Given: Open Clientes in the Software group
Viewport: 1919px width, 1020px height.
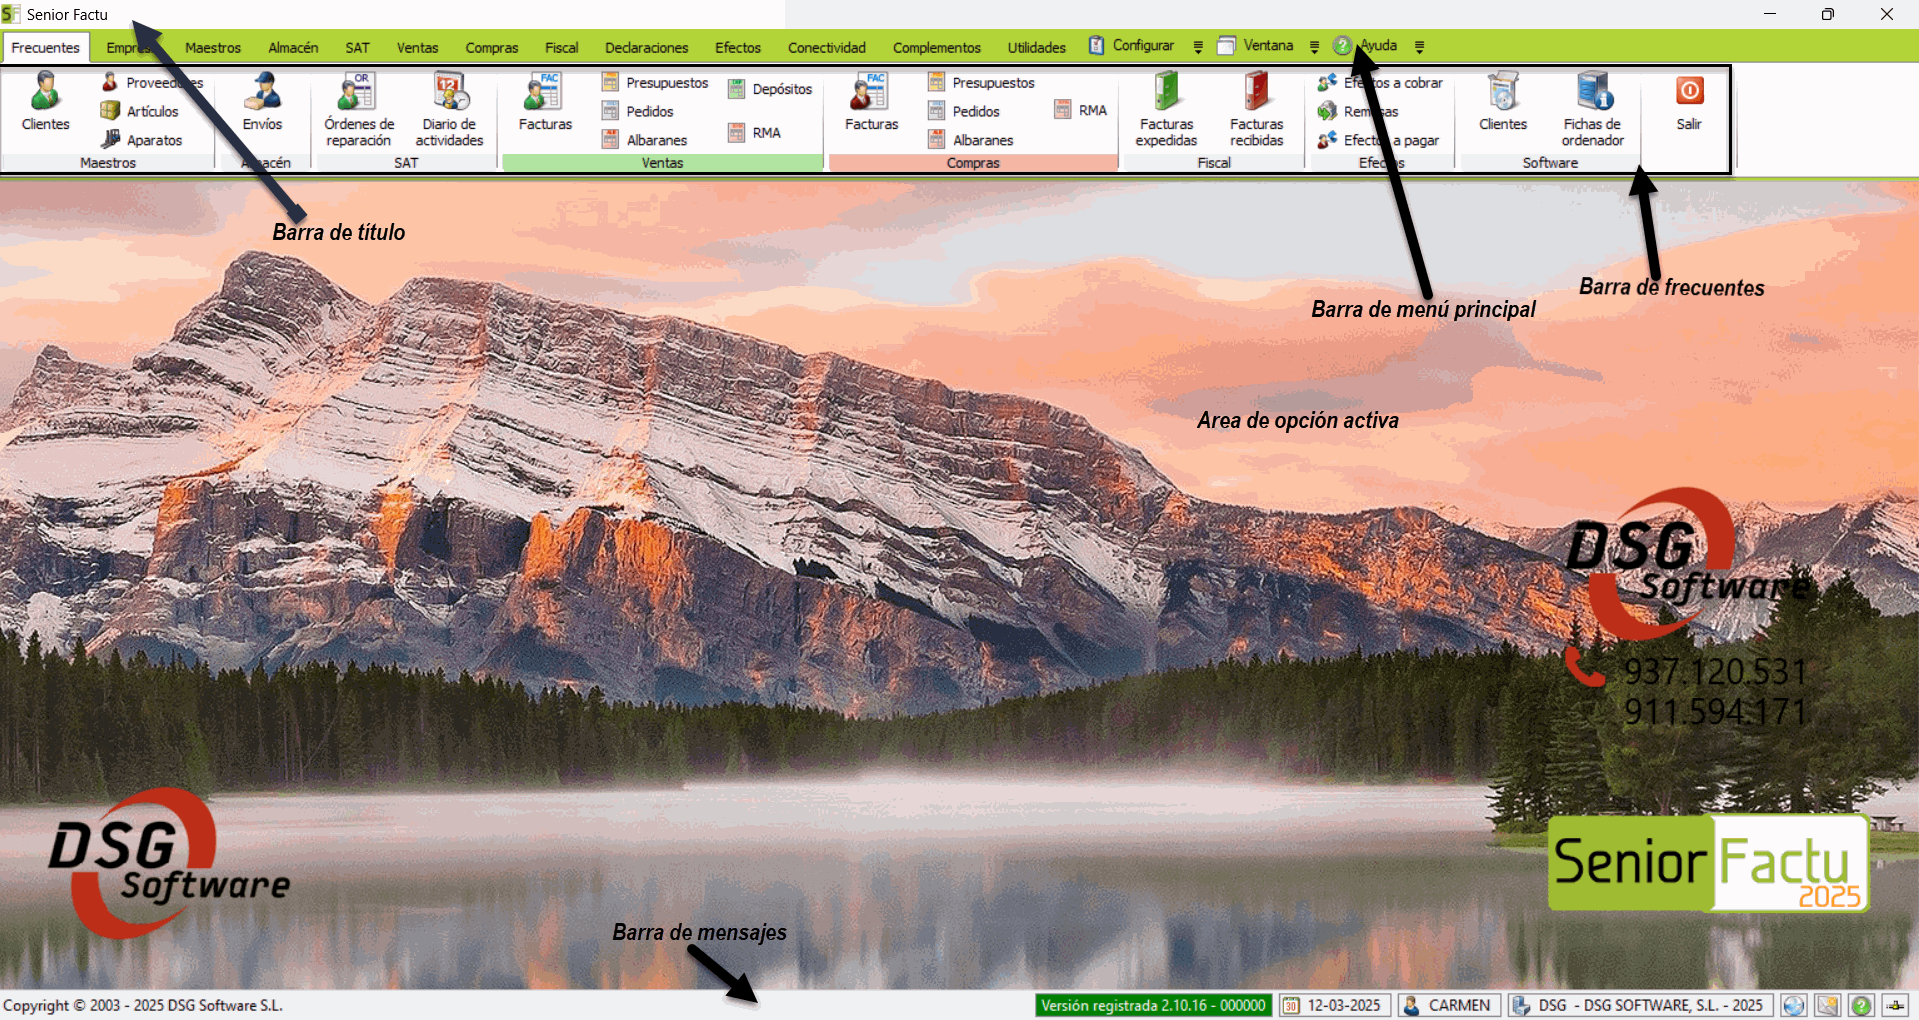Looking at the screenshot, I should [1503, 102].
